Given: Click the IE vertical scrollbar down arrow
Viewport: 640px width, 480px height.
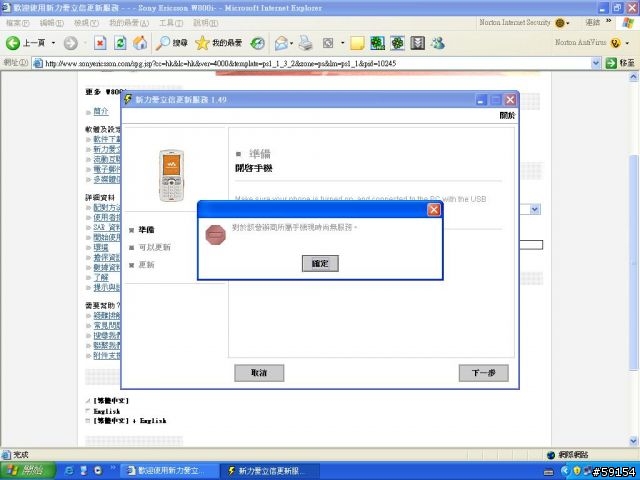Looking at the screenshot, I should 633,441.
